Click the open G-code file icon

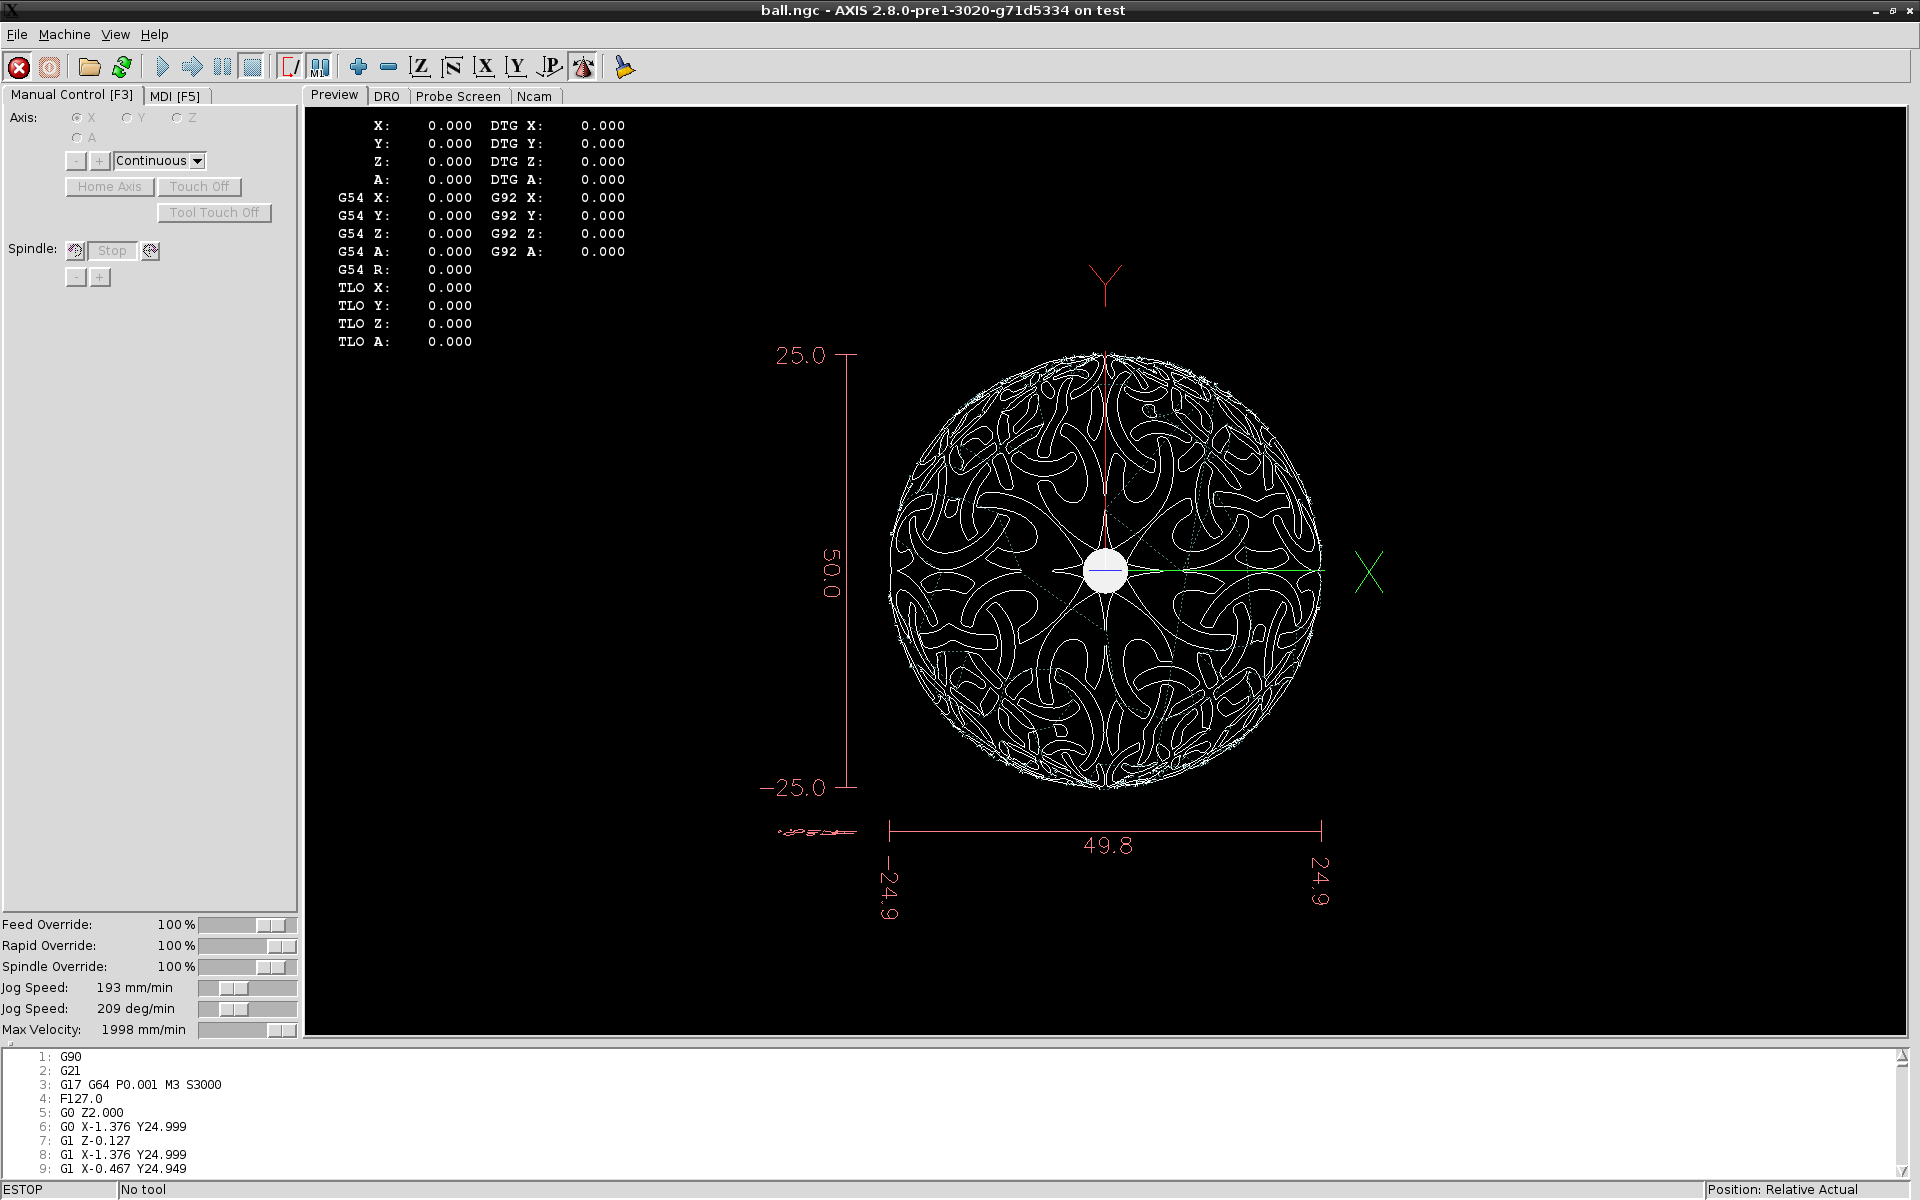[x=90, y=67]
